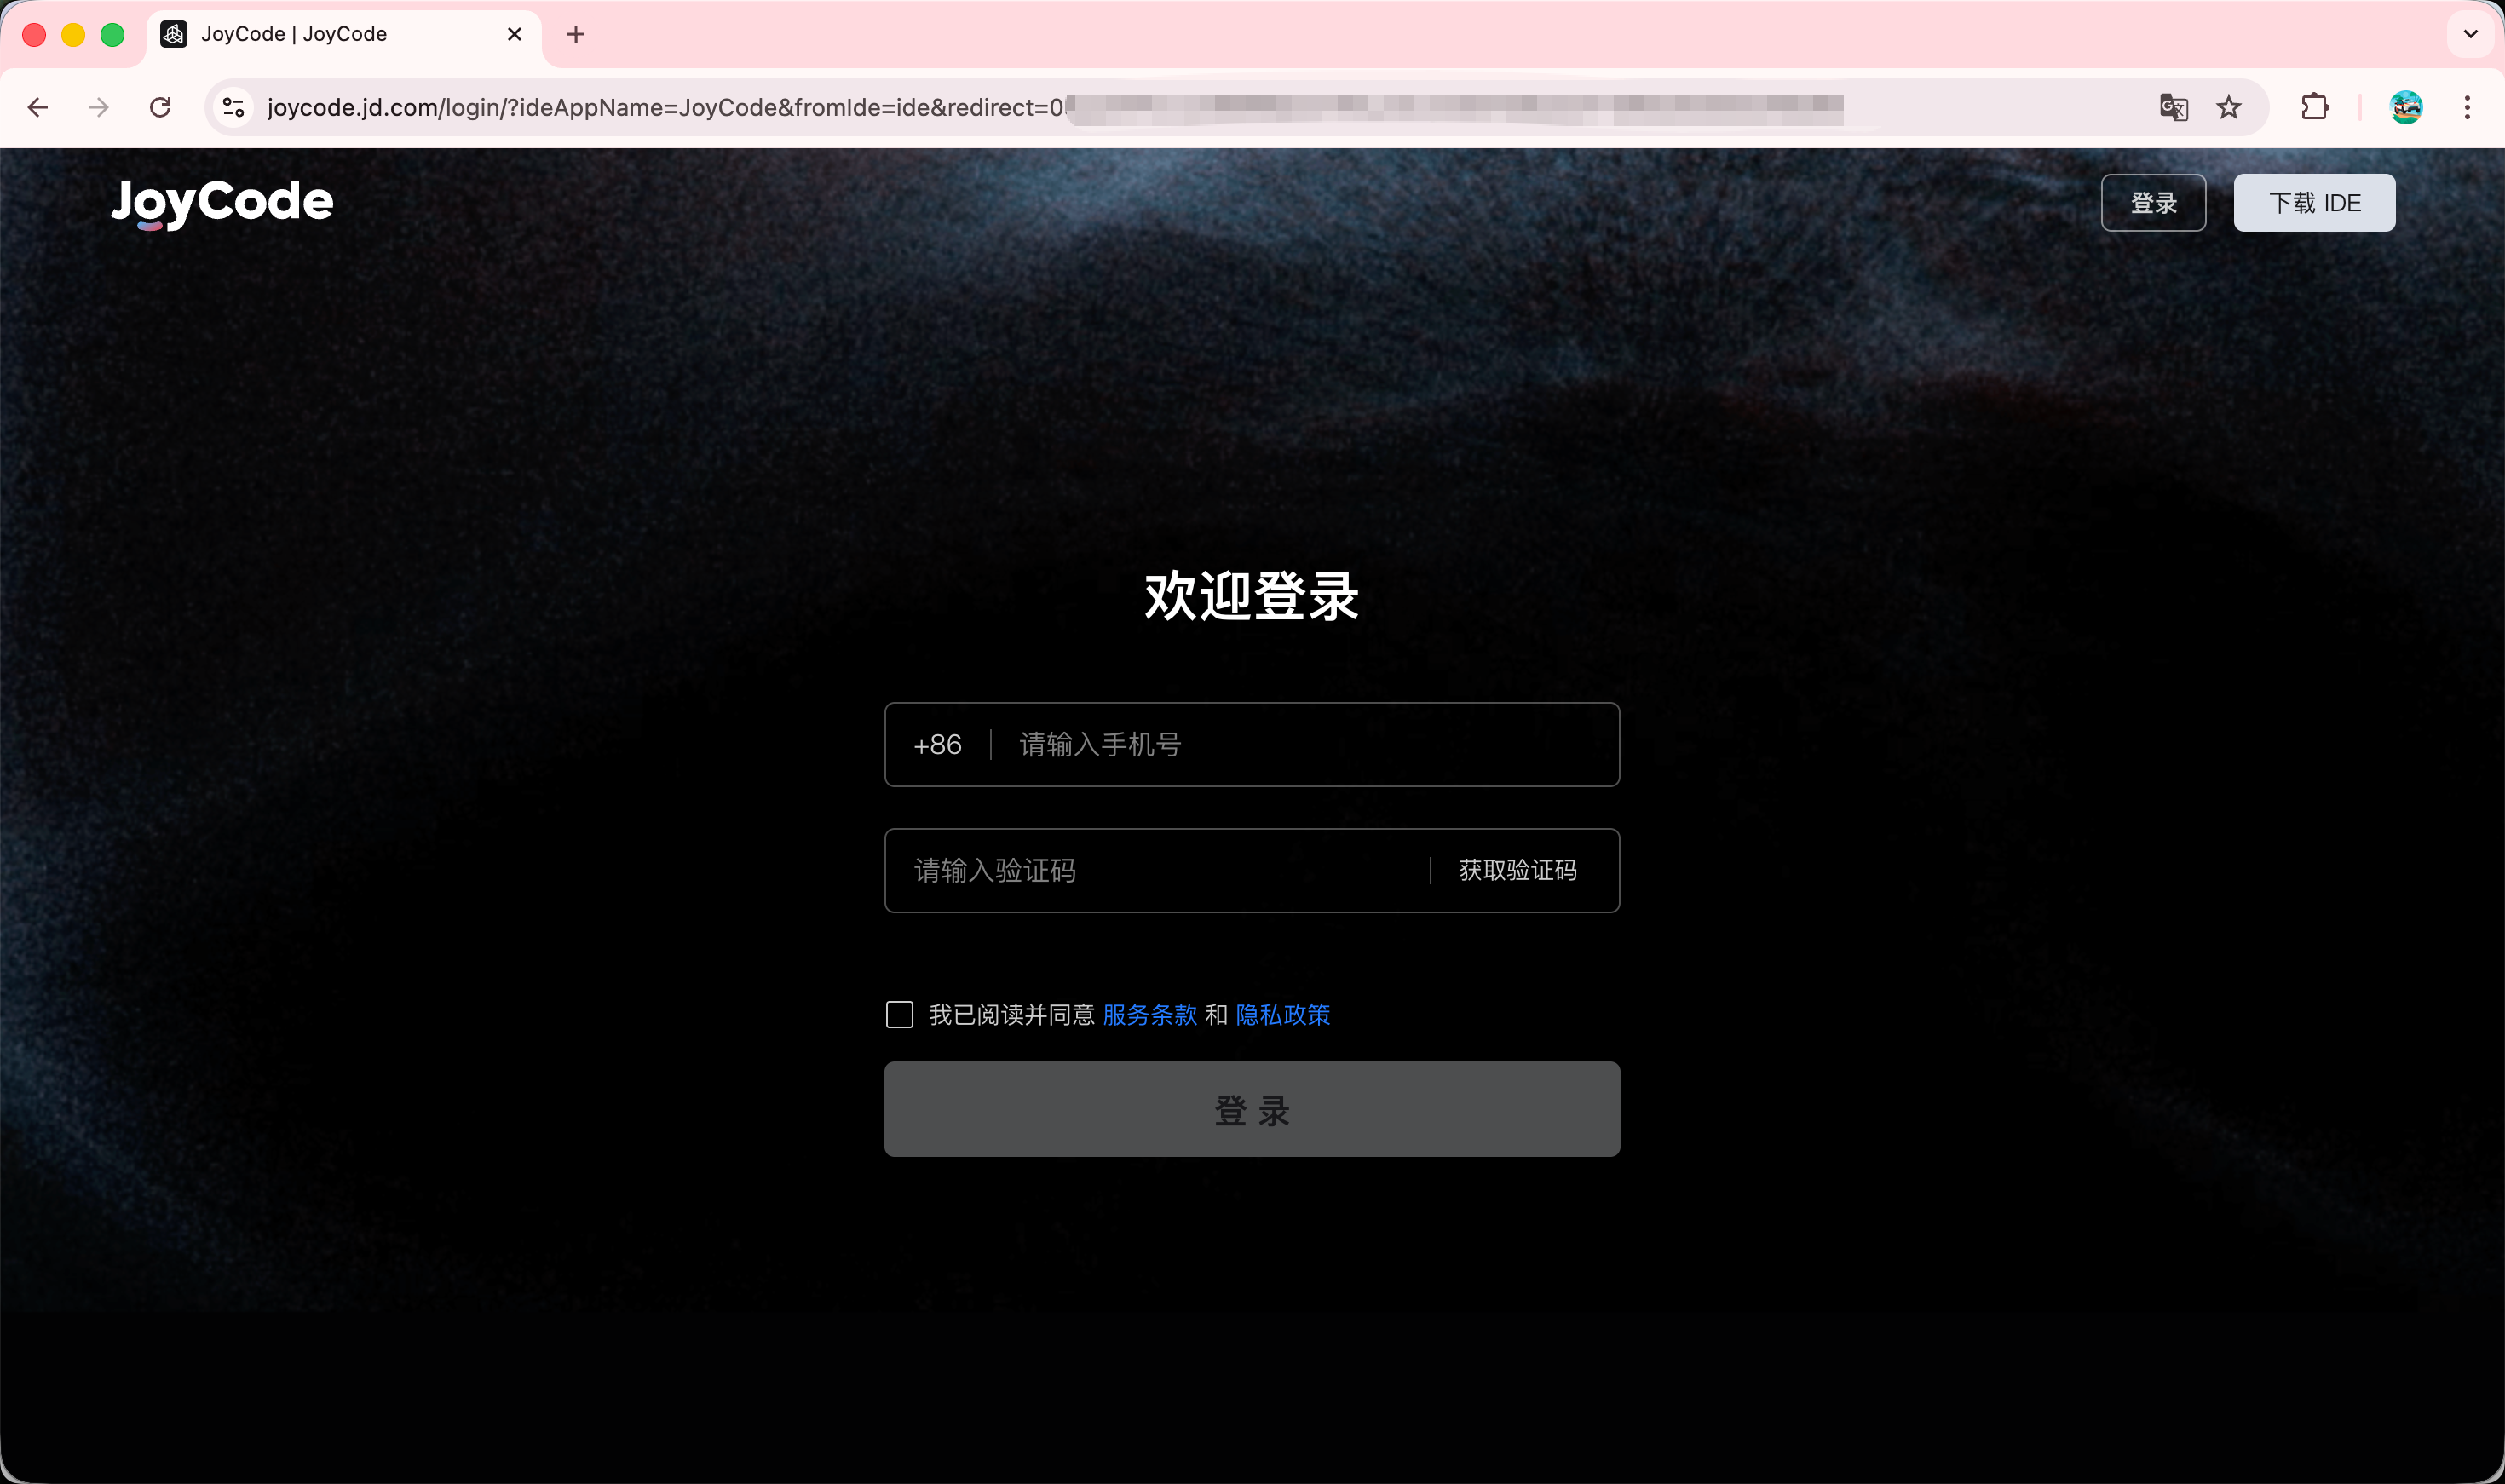Open the +86 country code selector
The width and height of the screenshot is (2505, 1484).
point(937,745)
